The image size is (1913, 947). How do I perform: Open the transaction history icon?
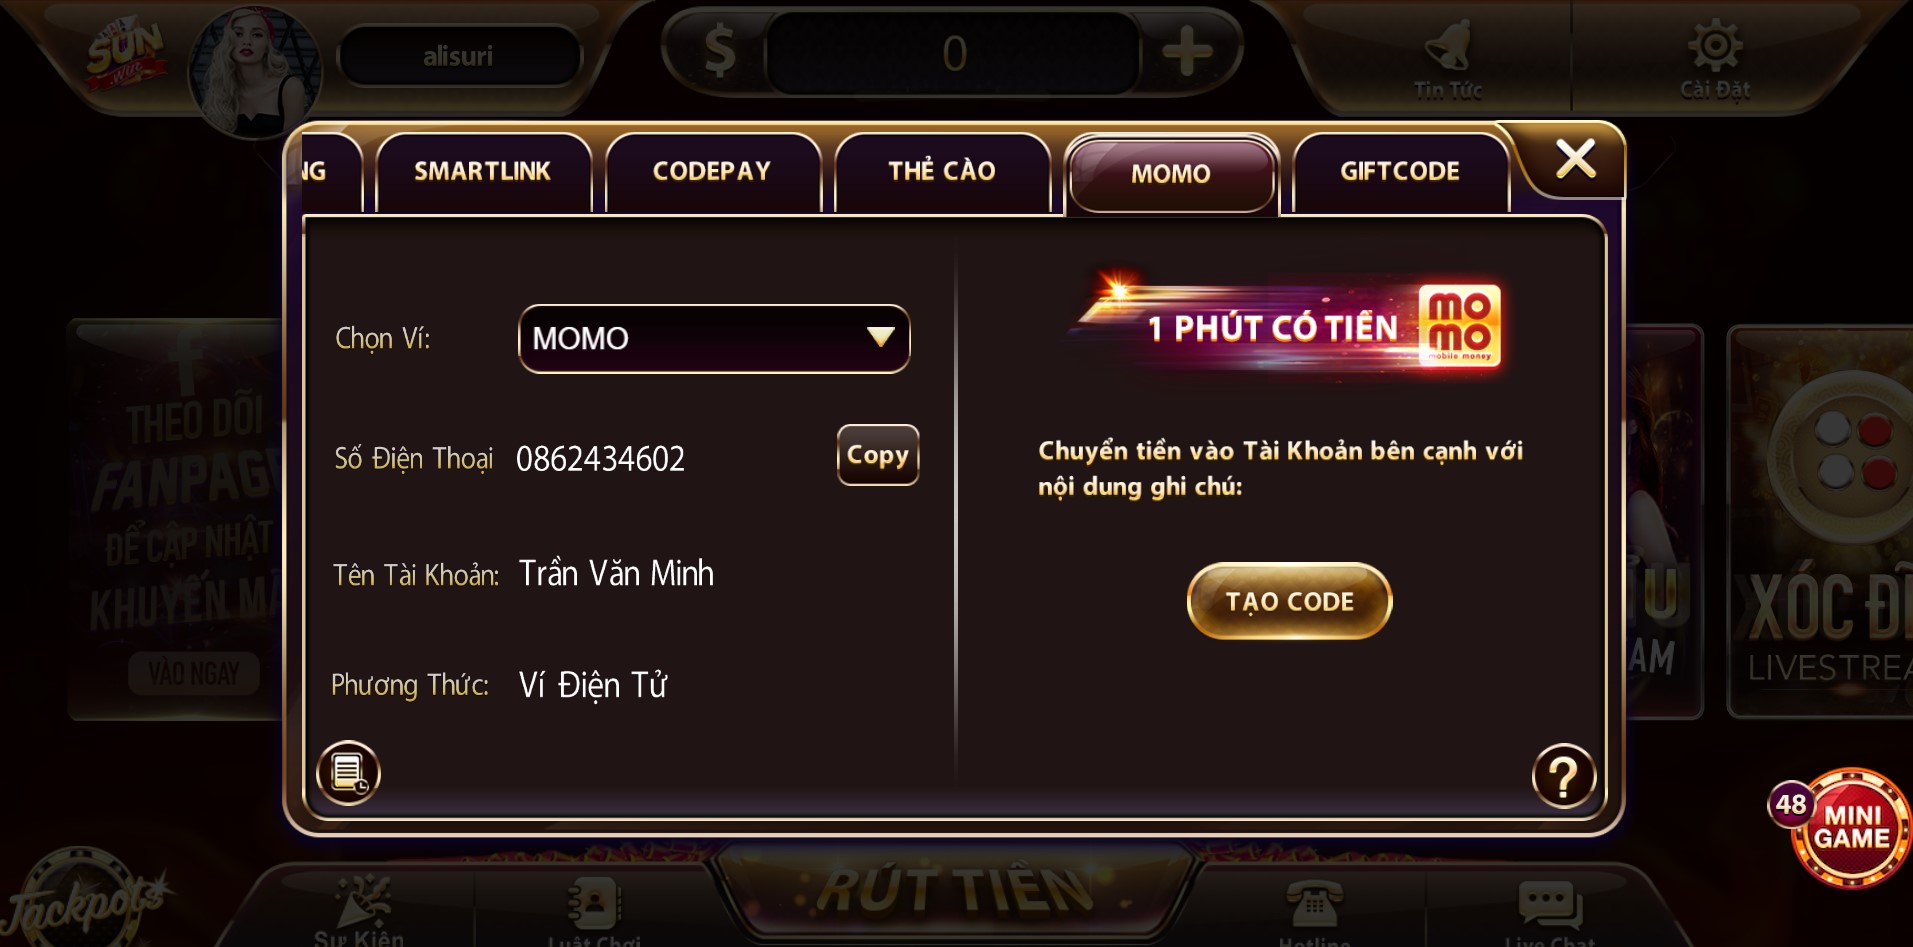tap(348, 773)
